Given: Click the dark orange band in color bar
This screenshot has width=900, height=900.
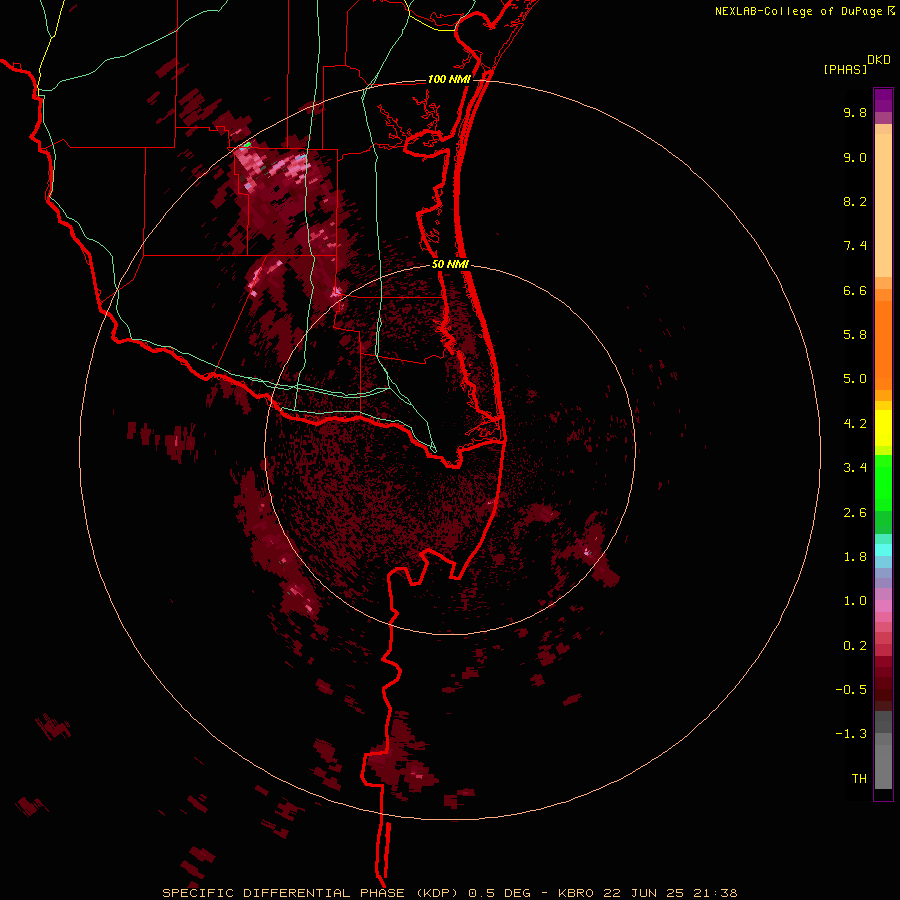Looking at the screenshot, I should point(883,346).
